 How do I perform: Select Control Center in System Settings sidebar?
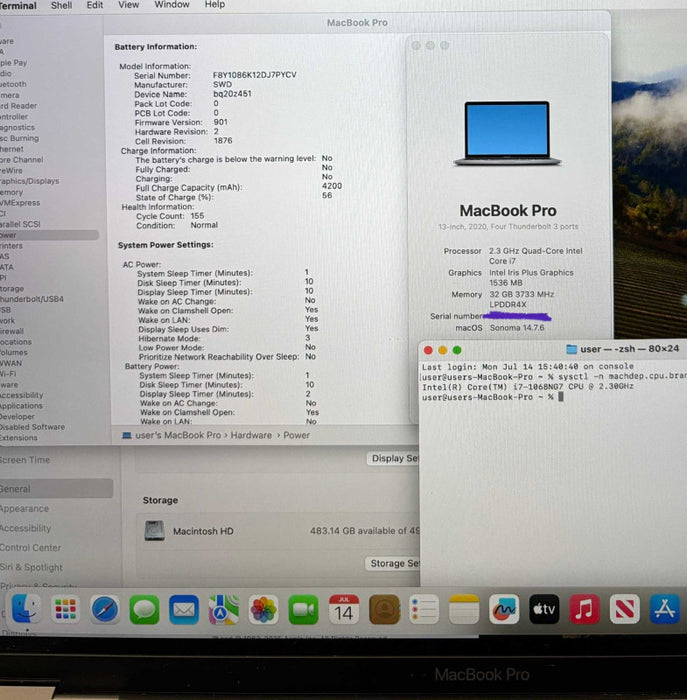[30, 548]
